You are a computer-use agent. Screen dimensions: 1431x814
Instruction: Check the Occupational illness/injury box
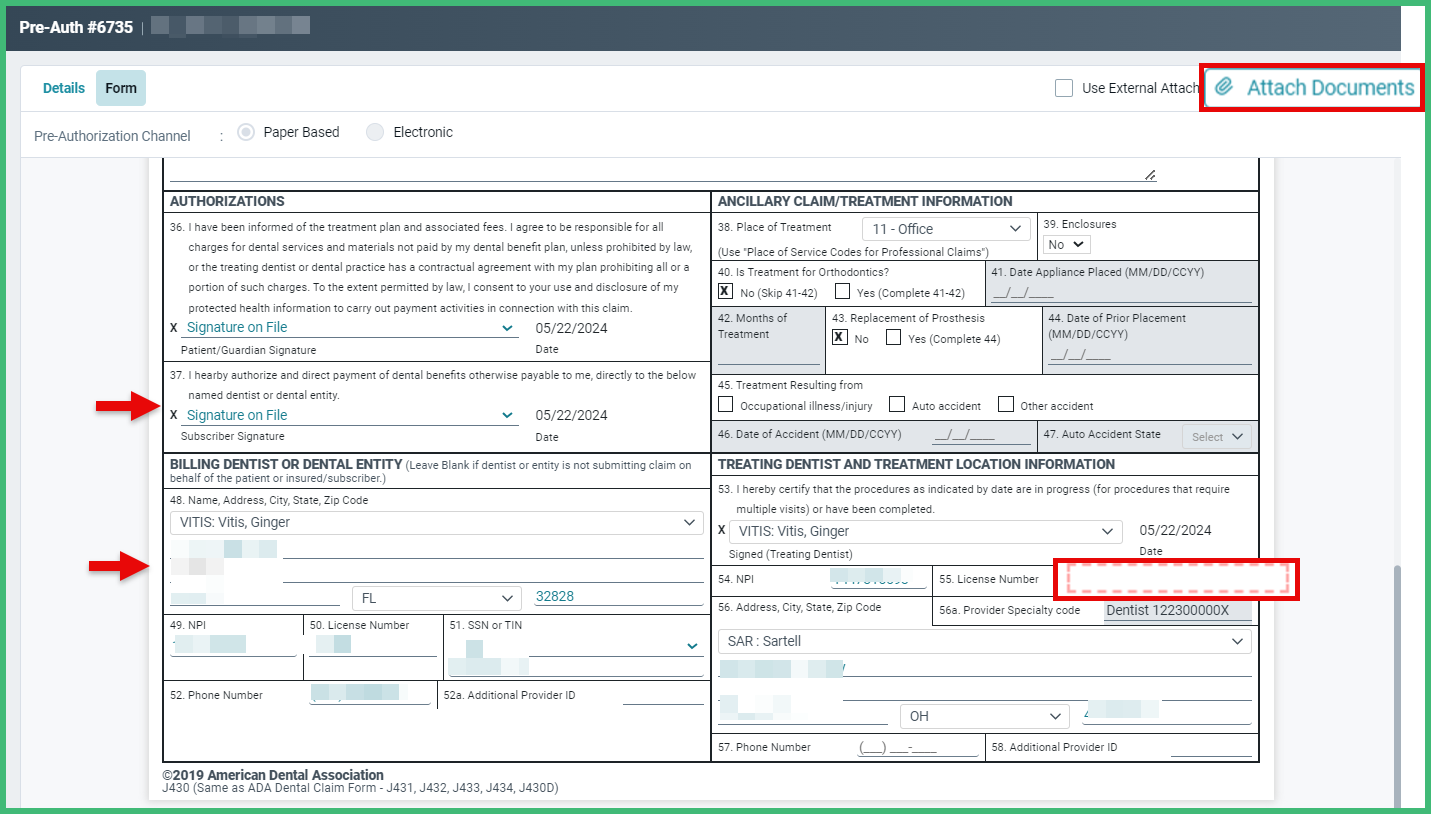coord(726,405)
